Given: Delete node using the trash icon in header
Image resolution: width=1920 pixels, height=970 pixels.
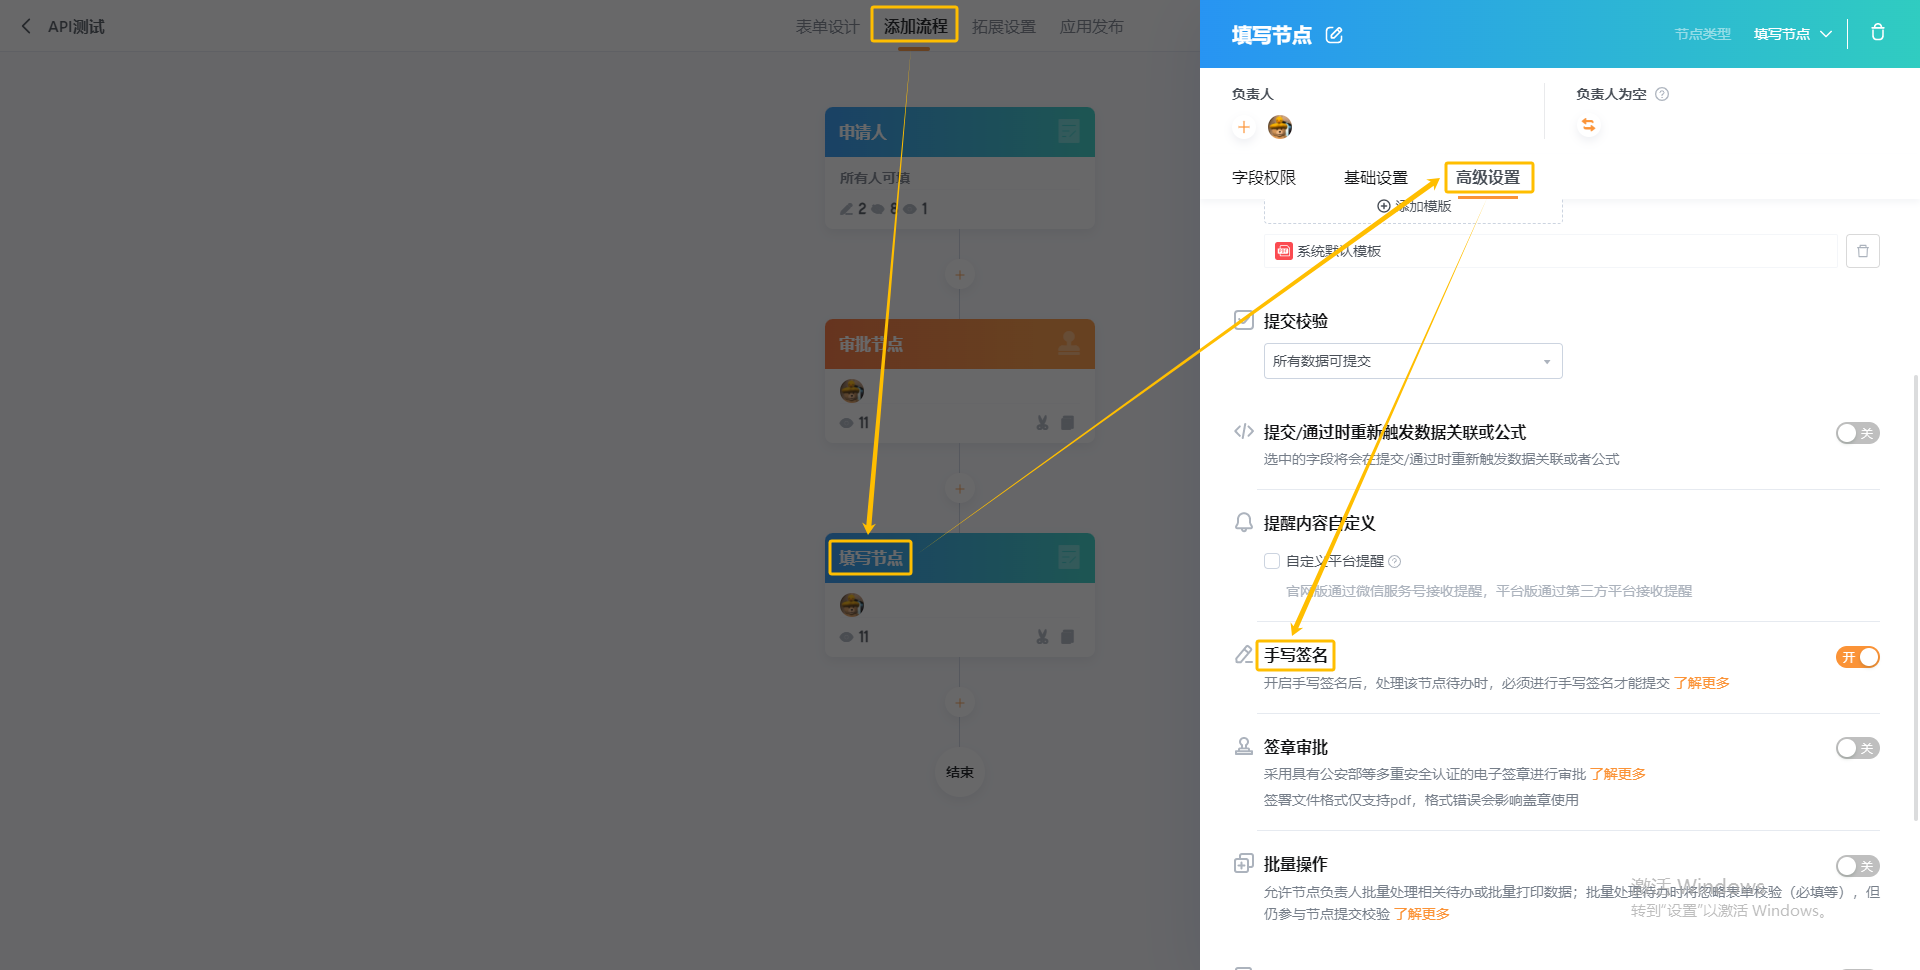Looking at the screenshot, I should tap(1878, 33).
